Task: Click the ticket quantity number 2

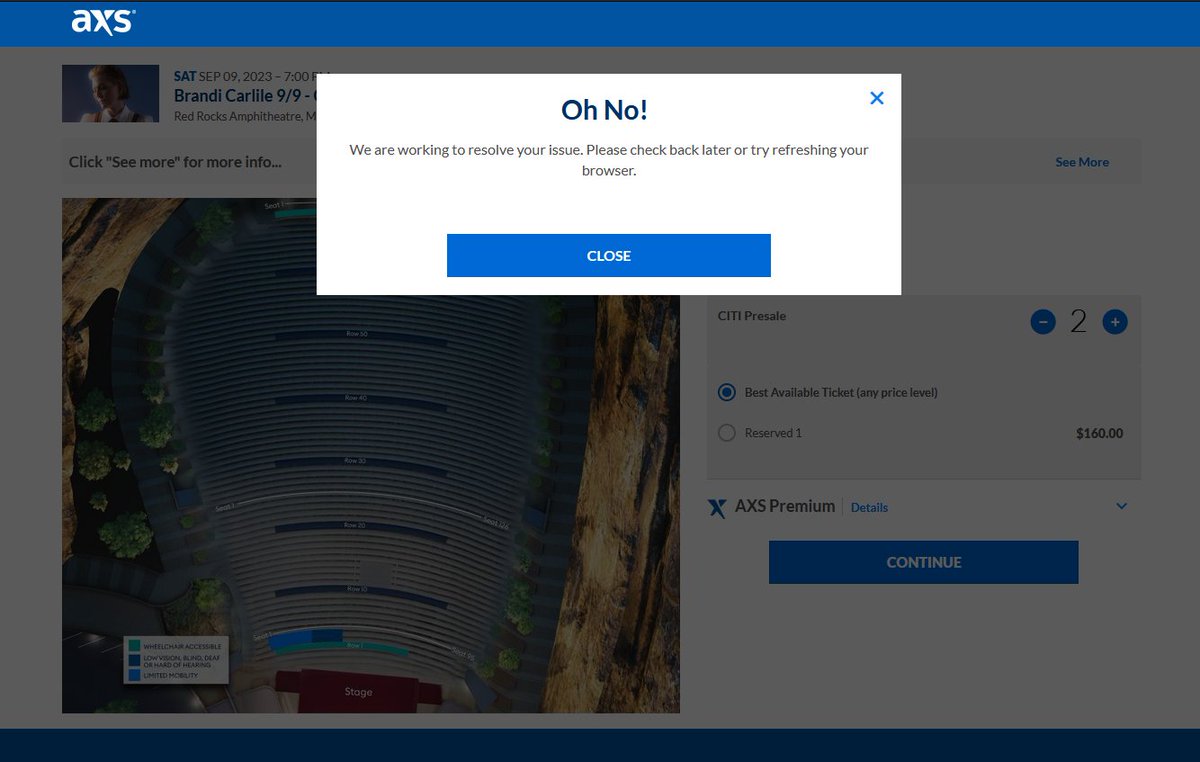Action: pos(1078,321)
